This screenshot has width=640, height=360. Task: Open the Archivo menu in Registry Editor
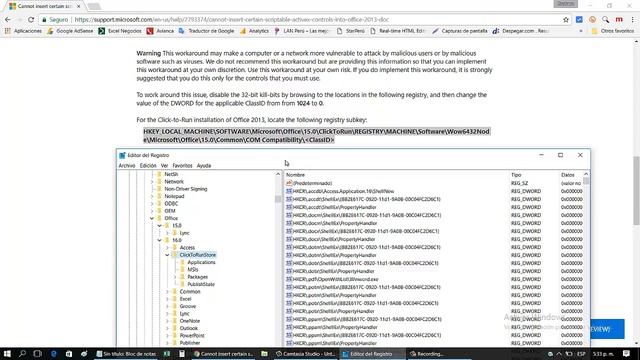tap(127, 166)
